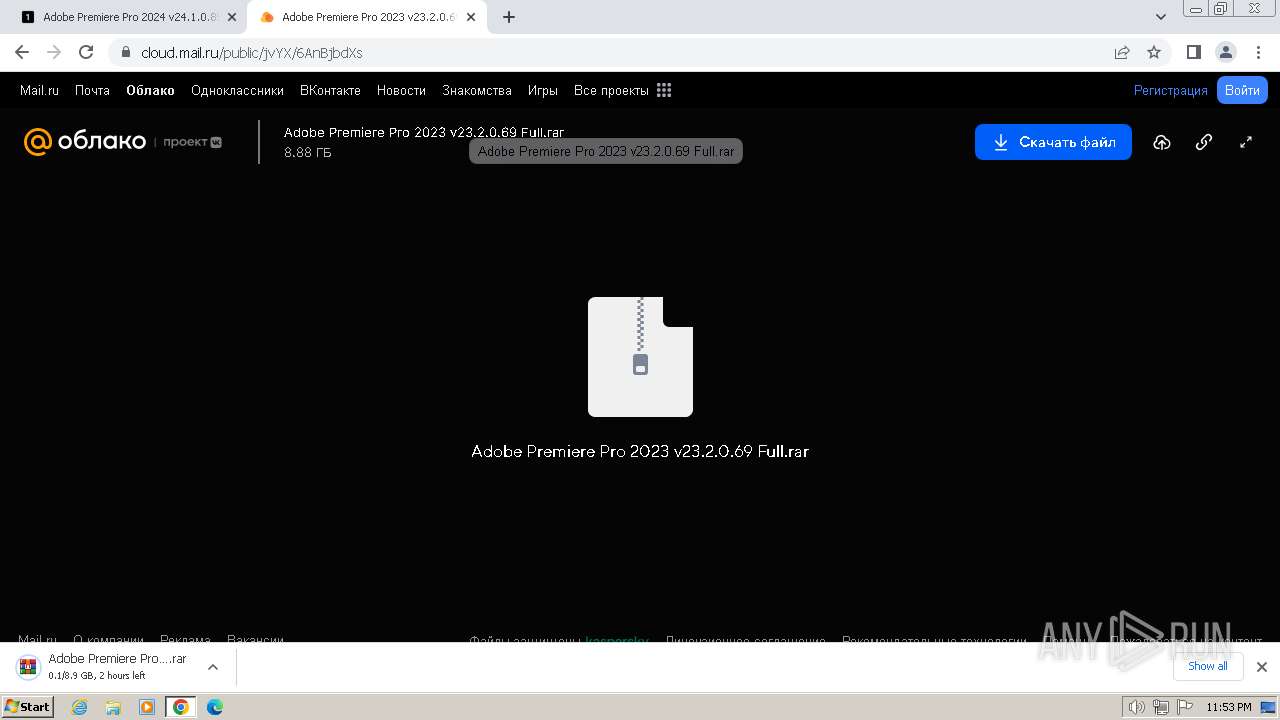Open the Mail.ru link in the portal bar
1280x720 pixels.
(39, 90)
